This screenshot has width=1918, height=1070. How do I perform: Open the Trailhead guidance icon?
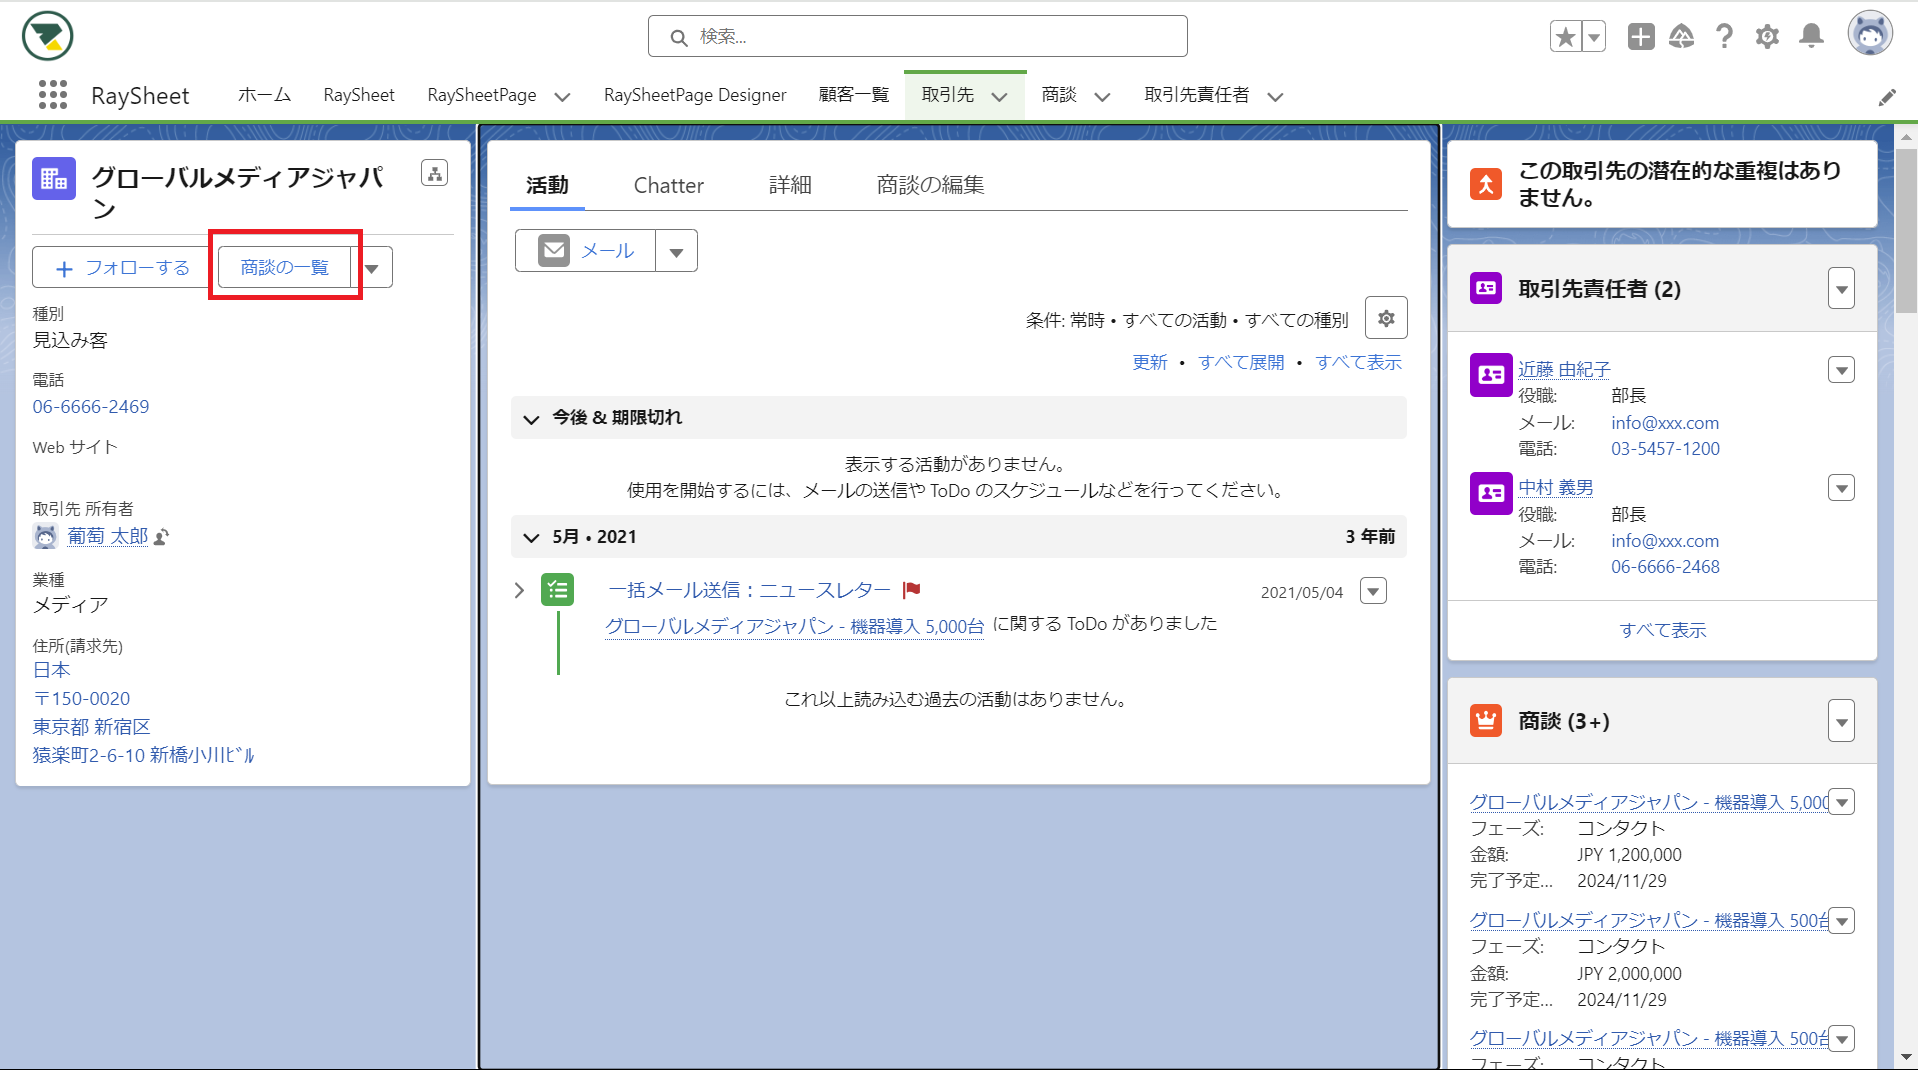click(1682, 37)
